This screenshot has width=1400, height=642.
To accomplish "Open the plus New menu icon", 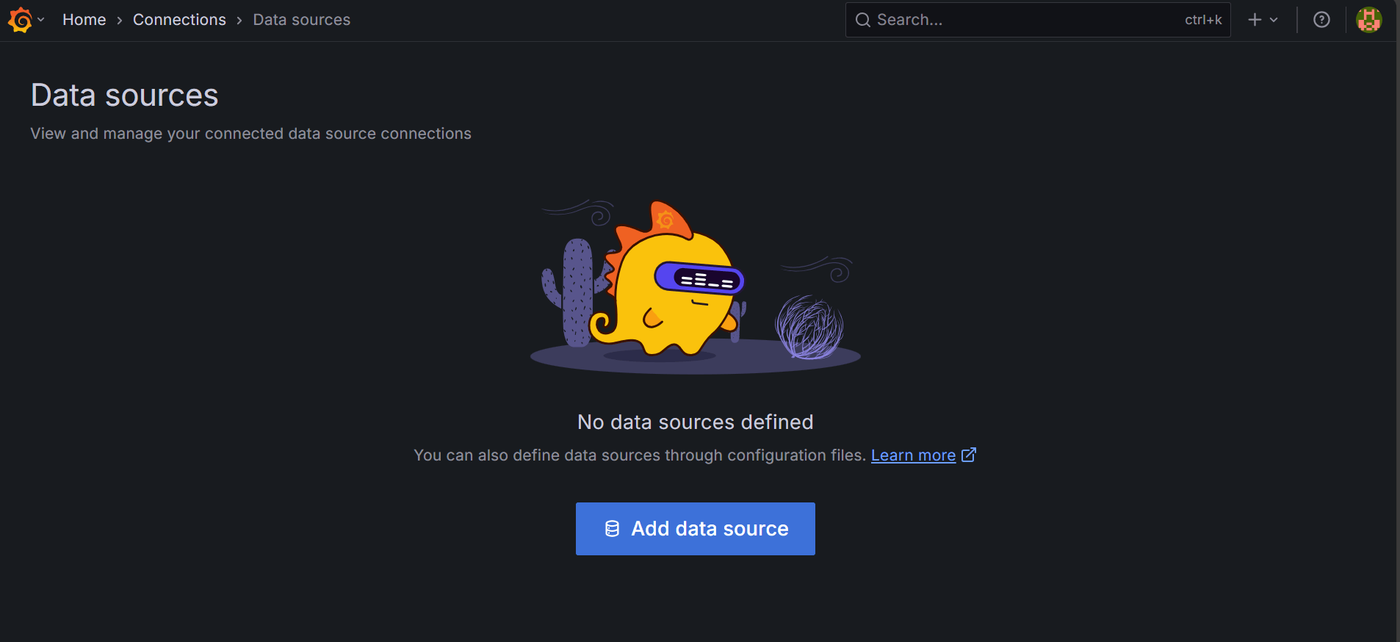I will click(x=1255, y=20).
